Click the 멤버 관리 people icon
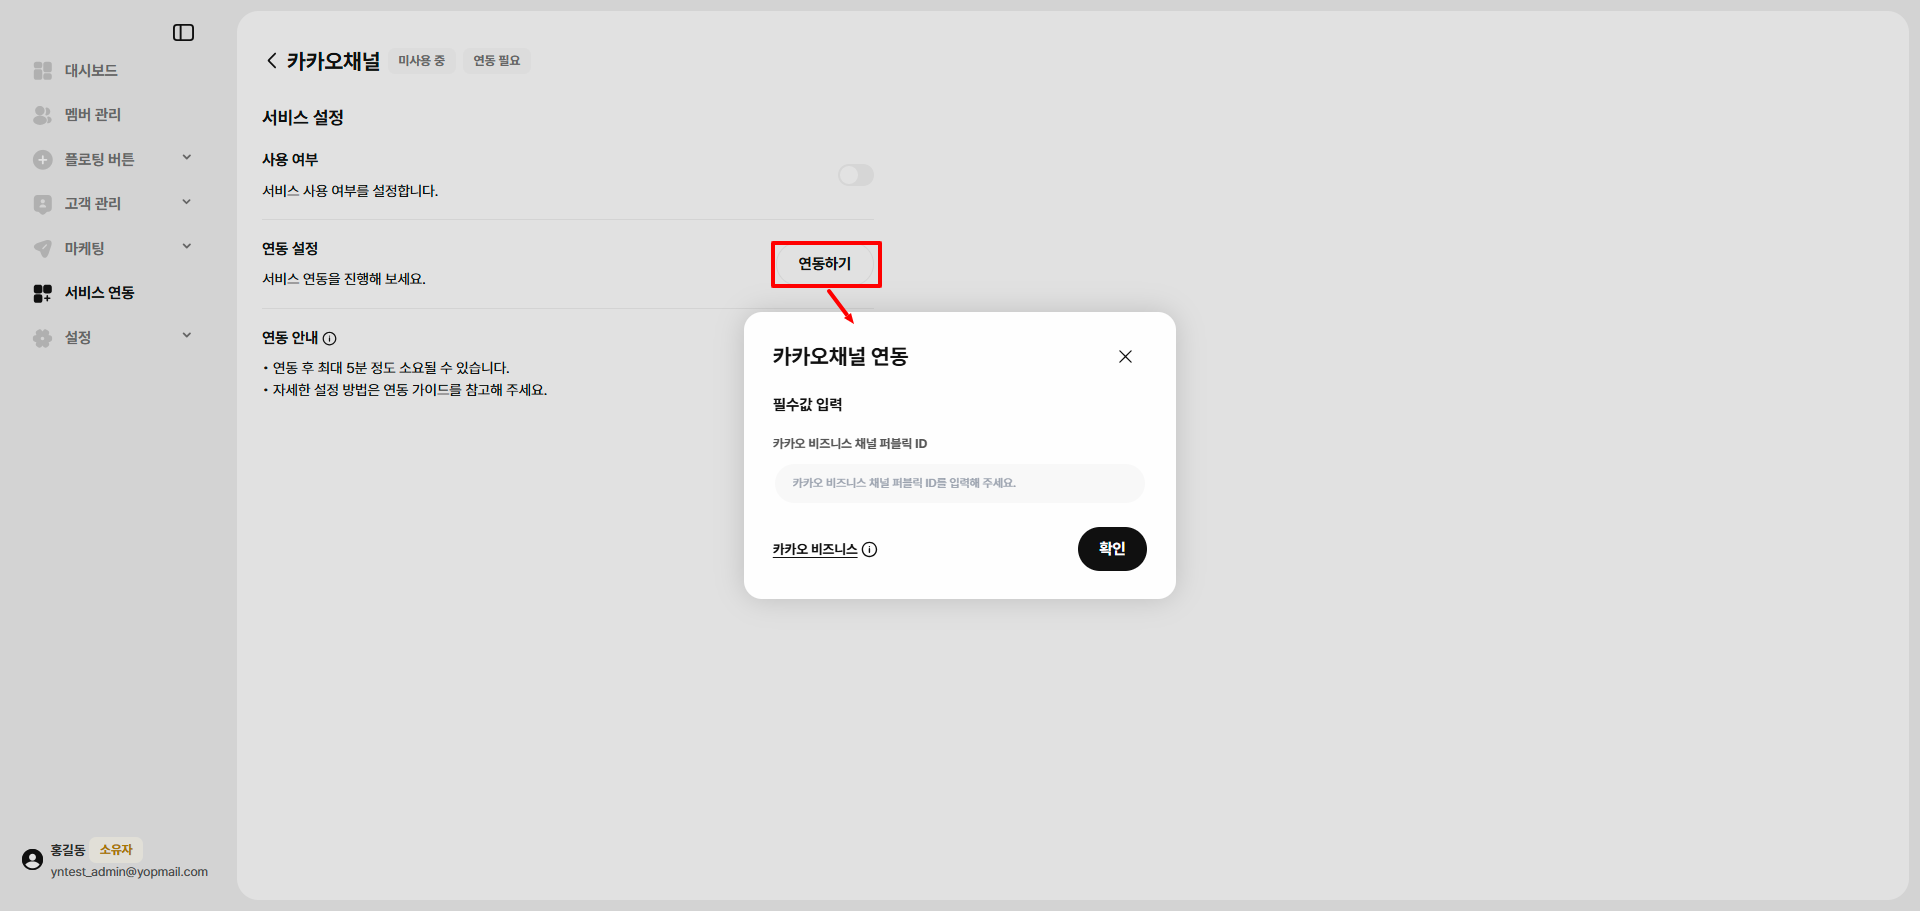Image resolution: width=1920 pixels, height=911 pixels. point(43,115)
